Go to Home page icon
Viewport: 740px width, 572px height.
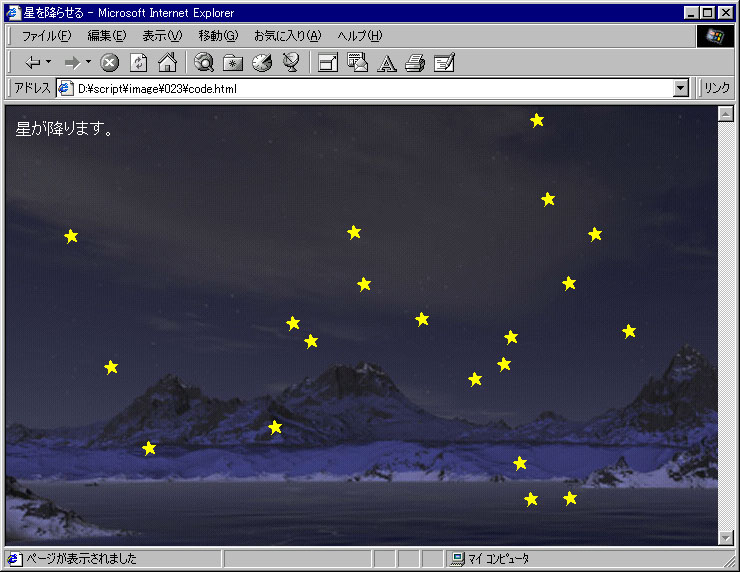coord(167,62)
